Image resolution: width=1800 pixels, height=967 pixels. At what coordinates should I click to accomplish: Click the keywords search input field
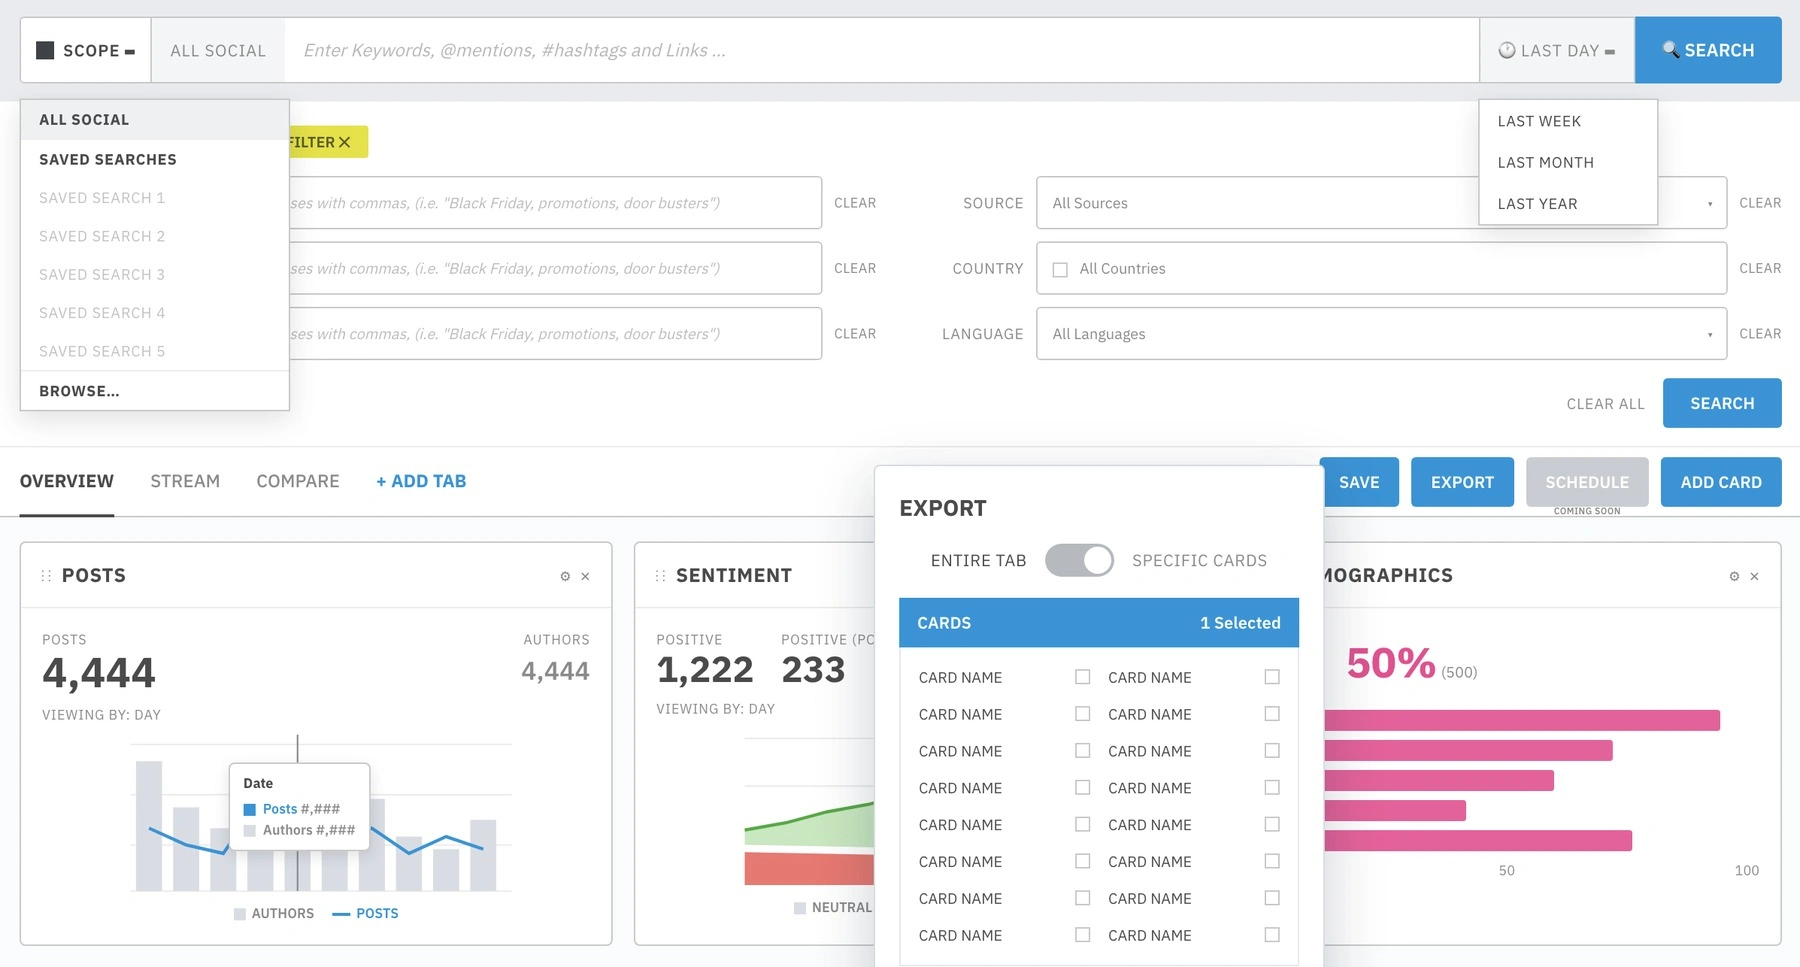click(882, 50)
